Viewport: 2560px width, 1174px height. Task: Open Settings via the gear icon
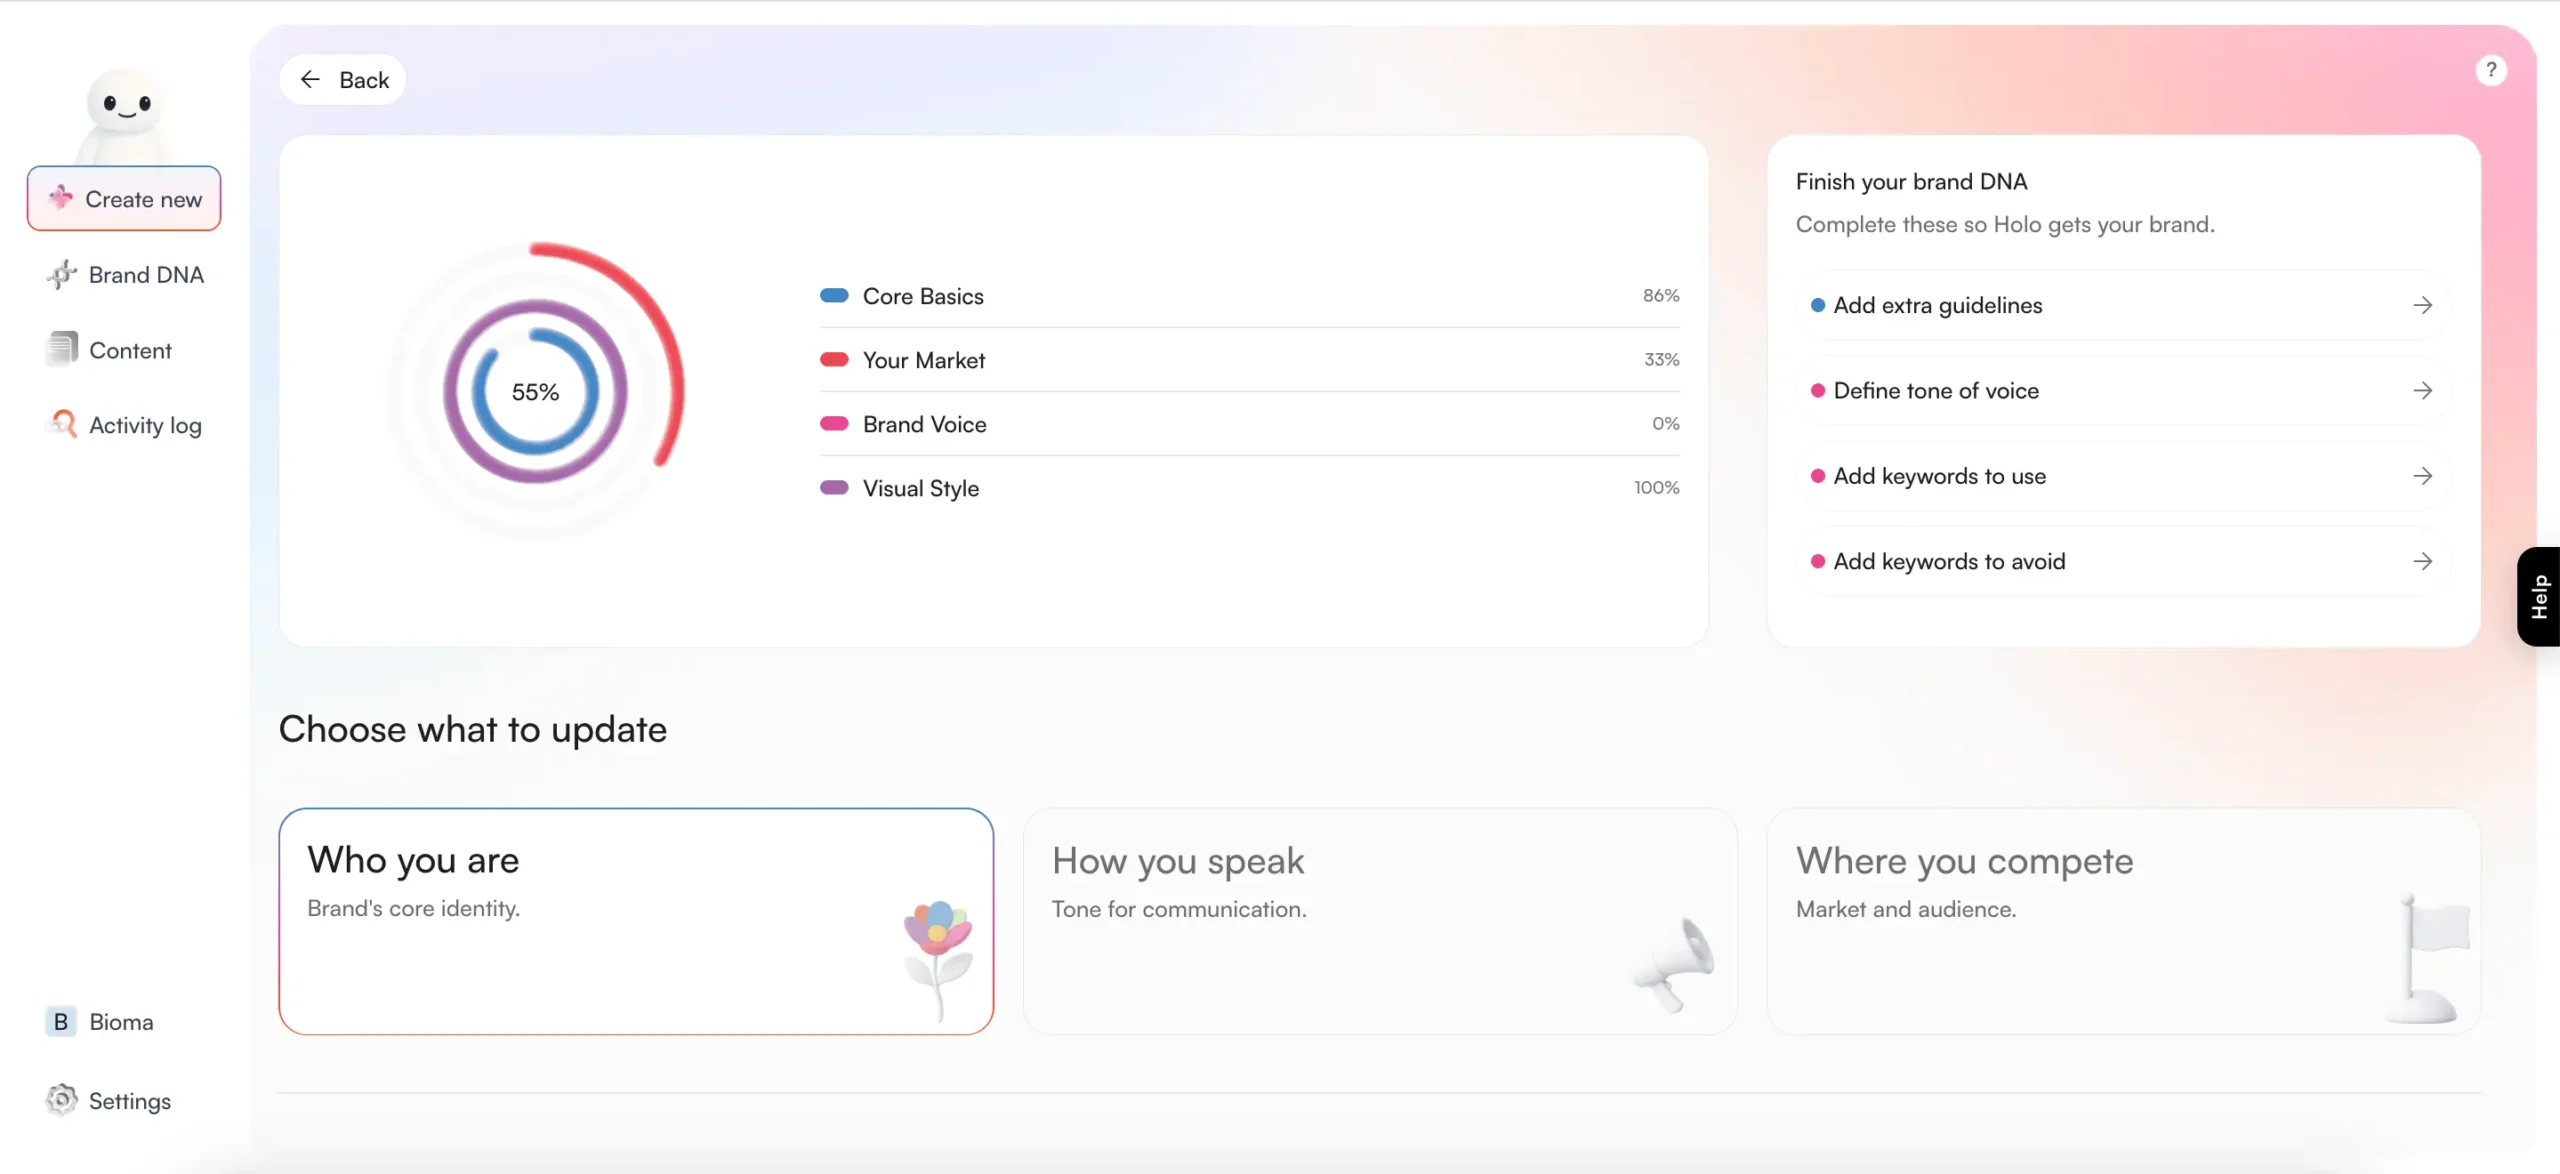[x=60, y=1100]
